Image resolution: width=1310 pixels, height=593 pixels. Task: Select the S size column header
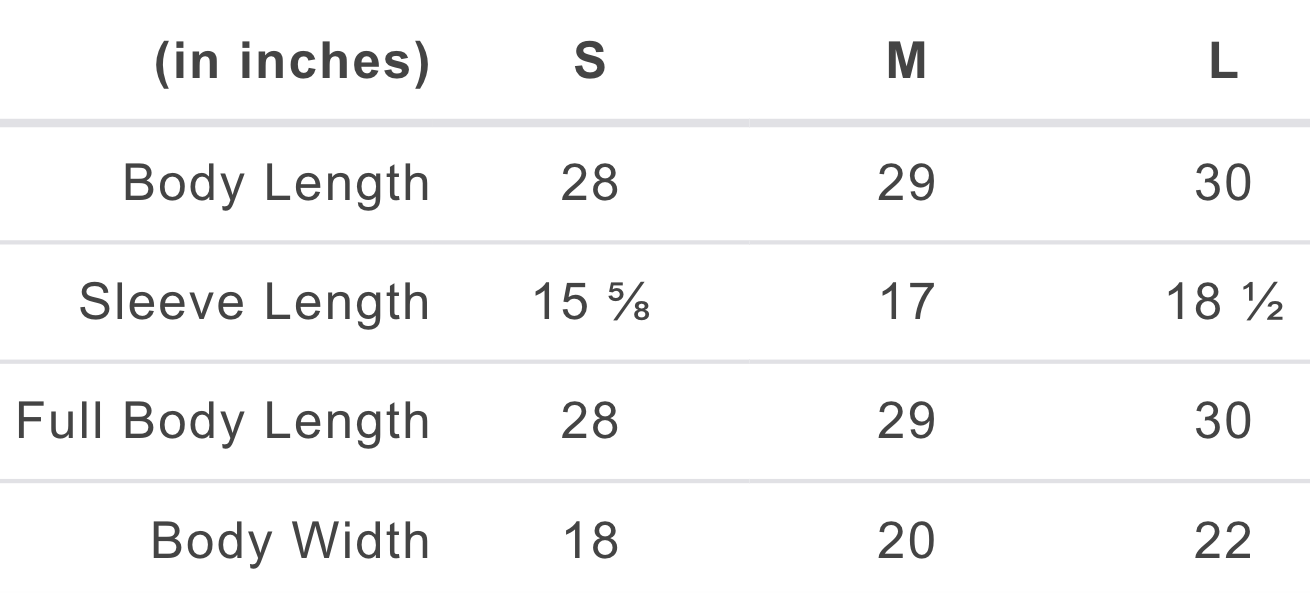tap(590, 63)
